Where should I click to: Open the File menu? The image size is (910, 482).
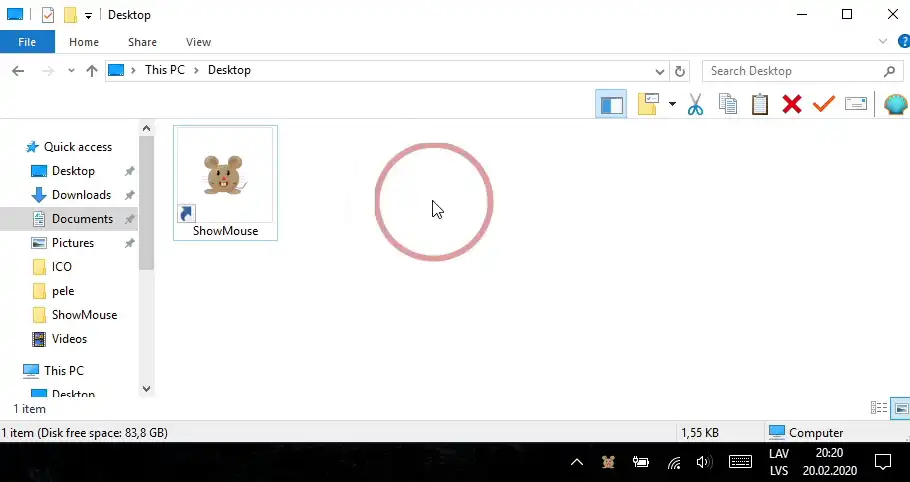[27, 42]
